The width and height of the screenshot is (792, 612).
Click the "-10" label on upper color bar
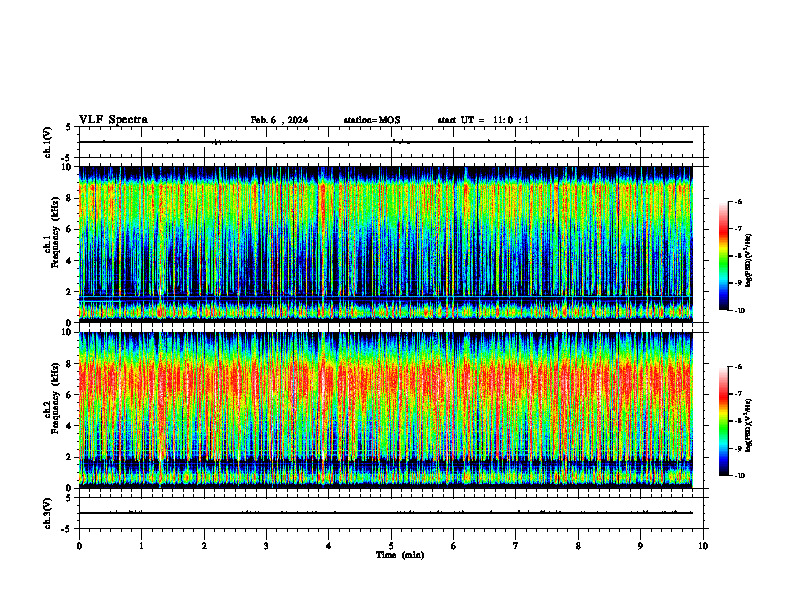(x=740, y=311)
